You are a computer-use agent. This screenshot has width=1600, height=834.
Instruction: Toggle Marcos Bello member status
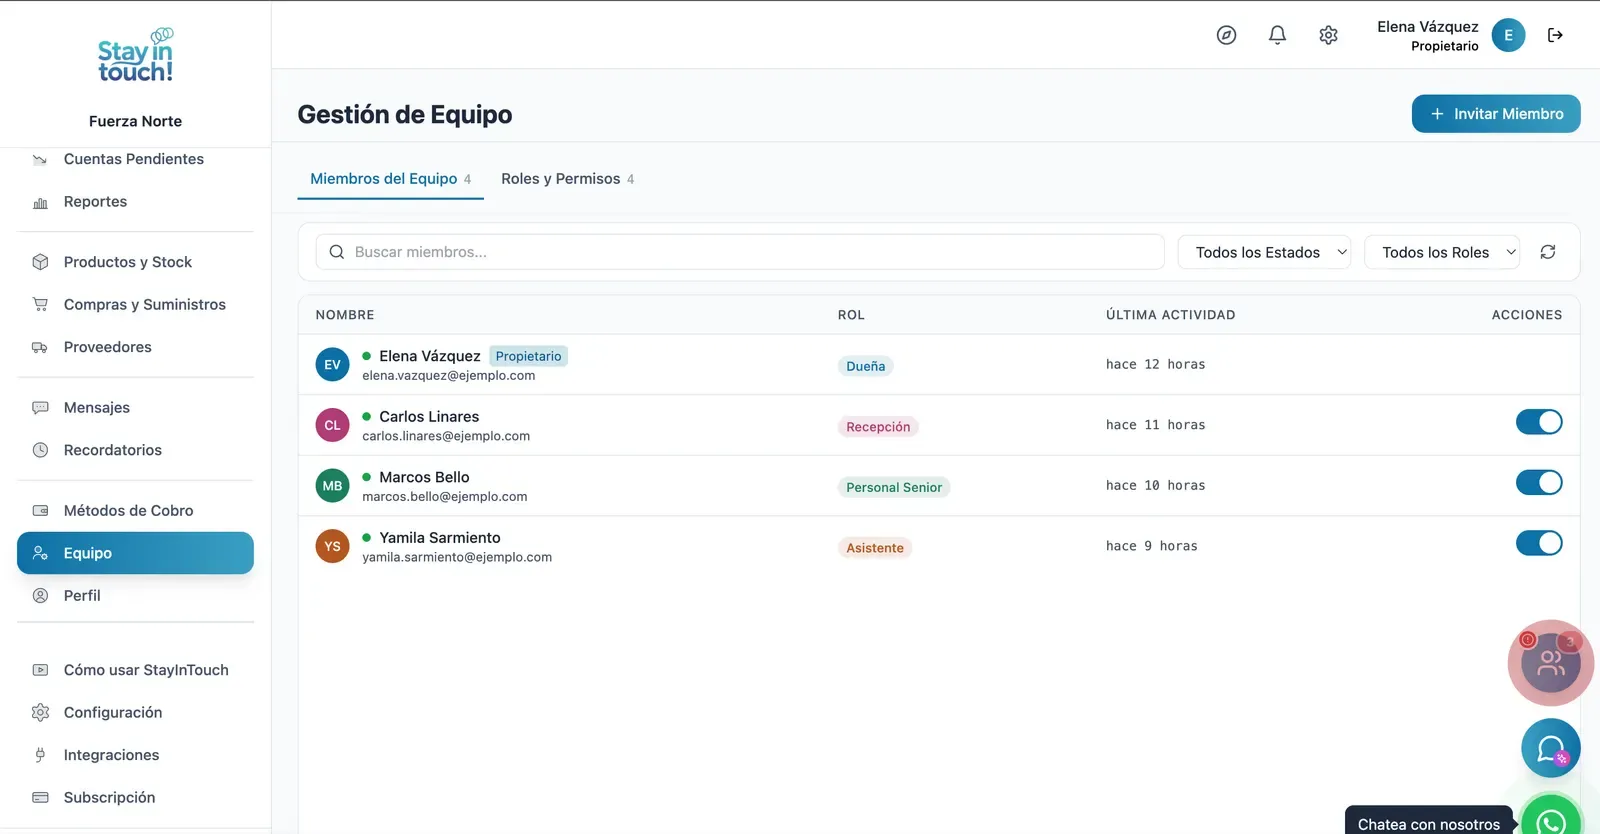click(1539, 482)
